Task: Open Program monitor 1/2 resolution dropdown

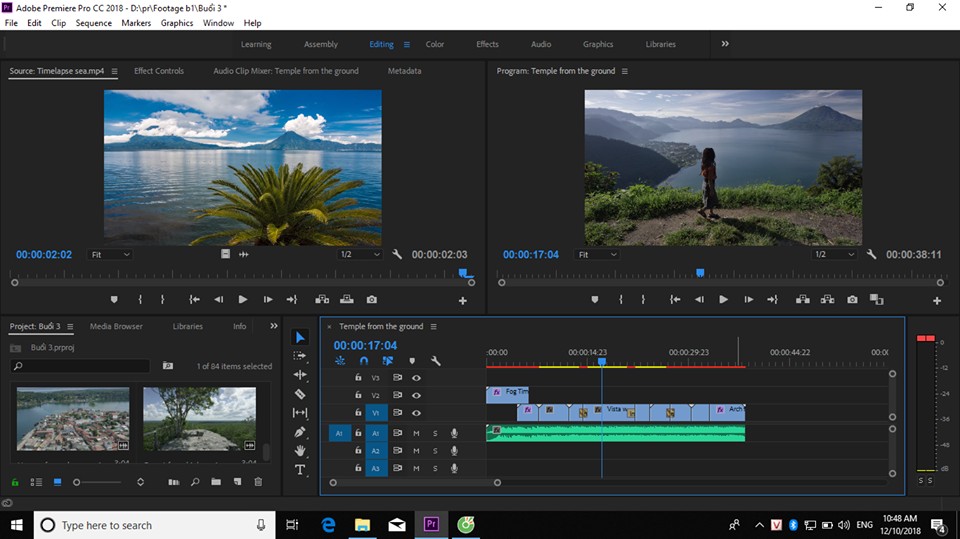Action: 834,254
